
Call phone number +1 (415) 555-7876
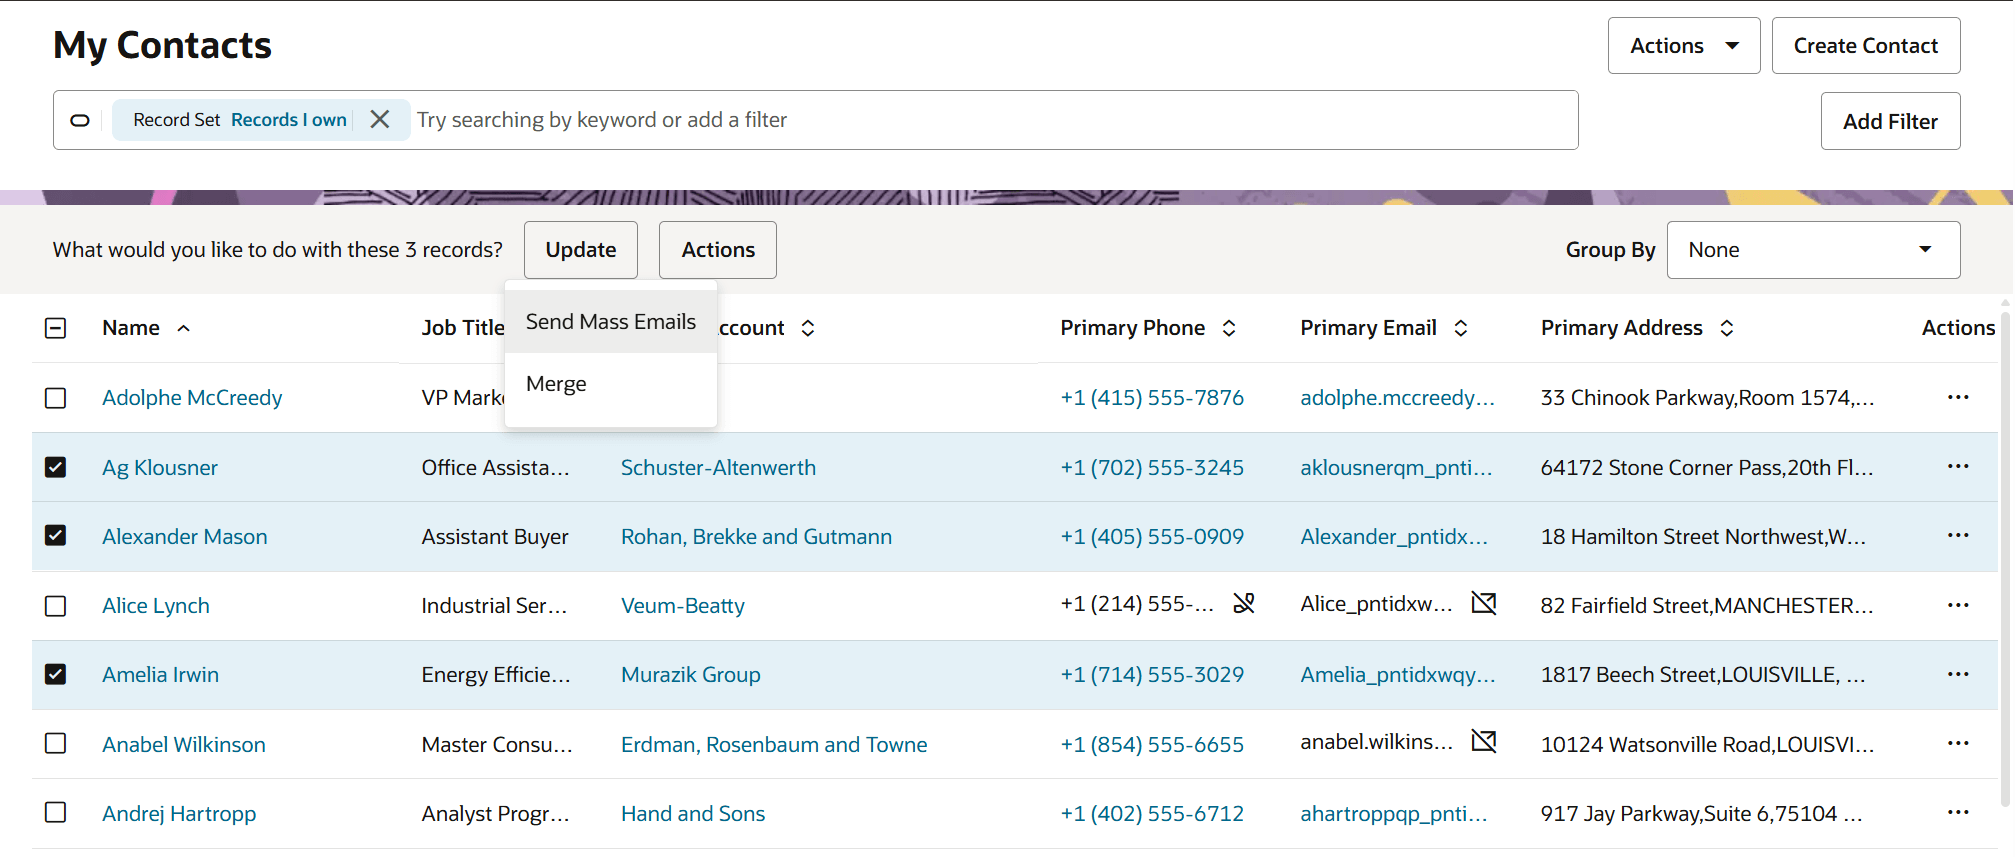pos(1152,398)
